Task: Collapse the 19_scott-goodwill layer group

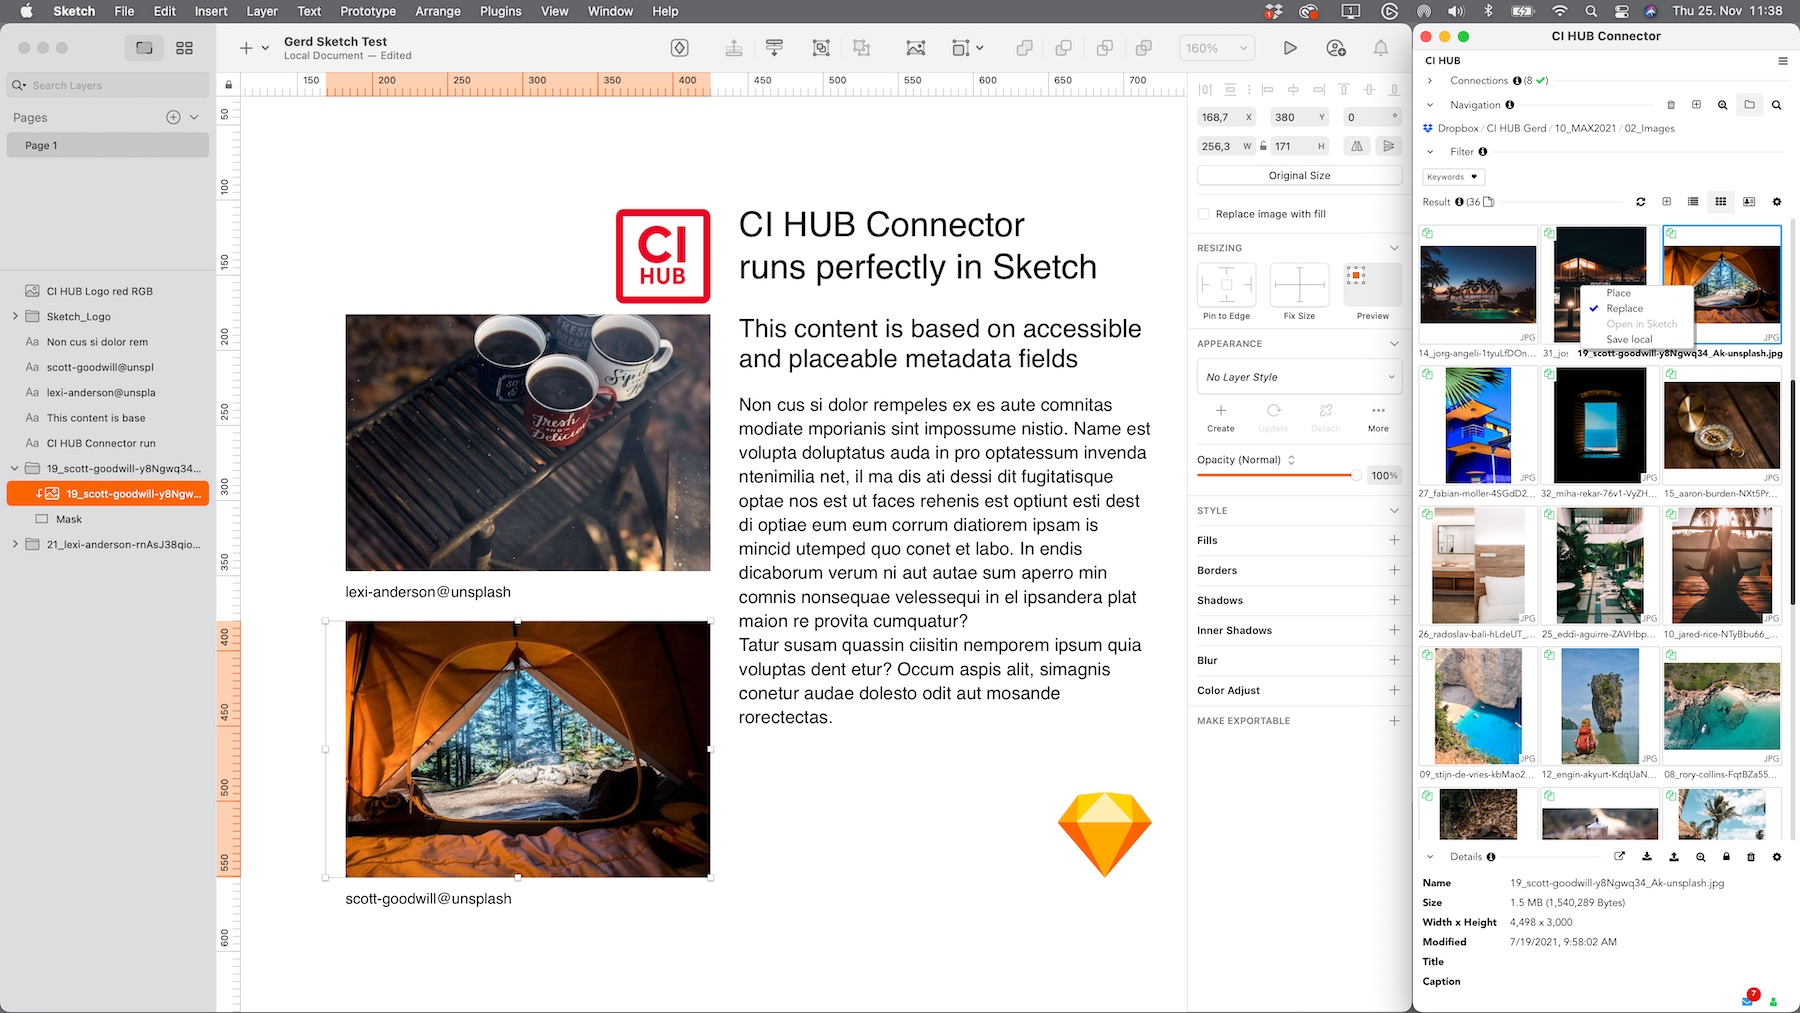Action: (x=15, y=468)
